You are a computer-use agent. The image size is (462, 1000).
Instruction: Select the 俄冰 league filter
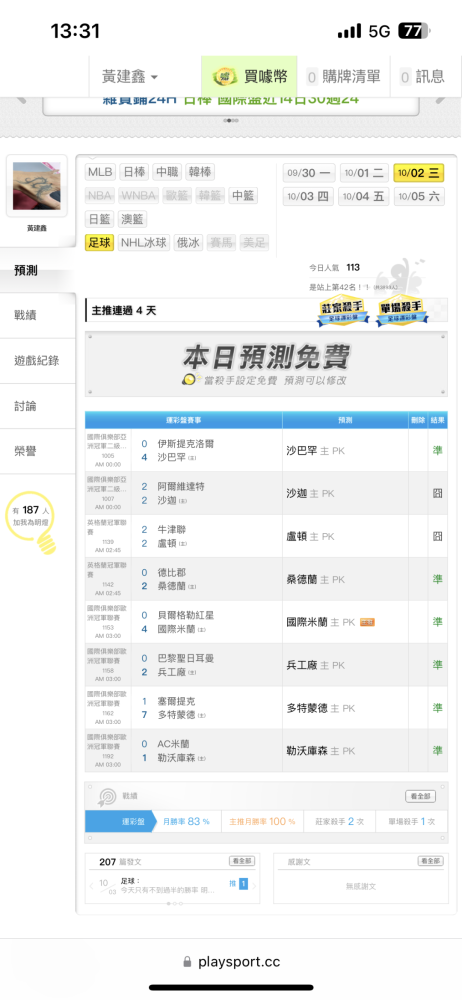coord(188,243)
